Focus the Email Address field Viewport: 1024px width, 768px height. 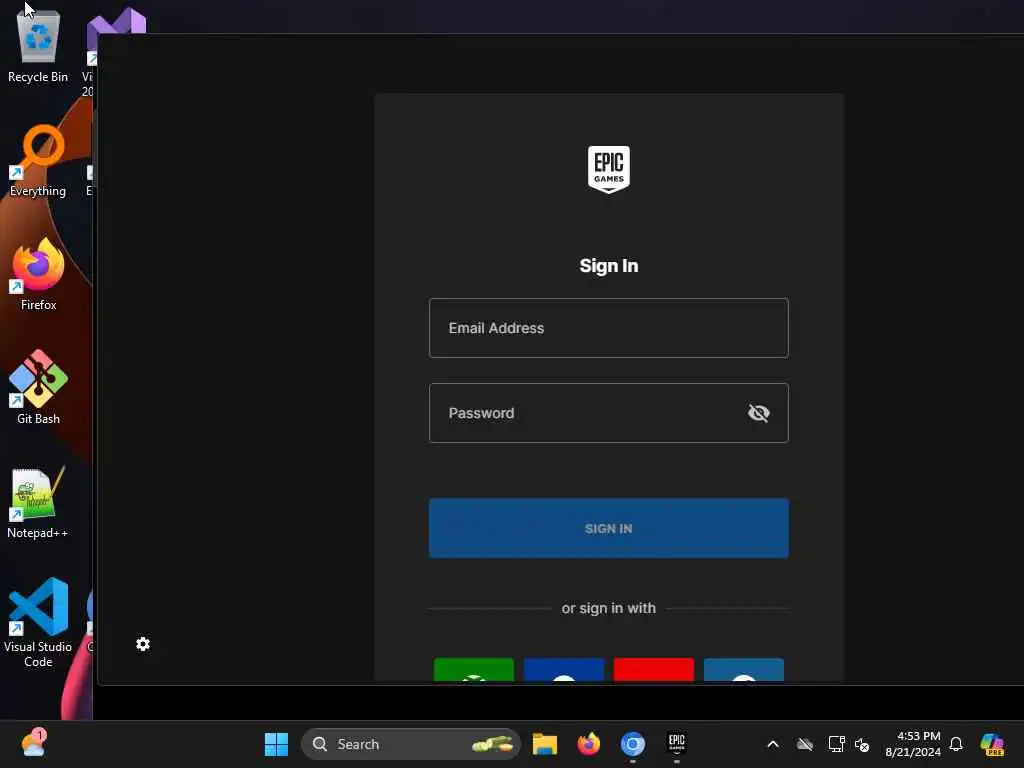click(x=609, y=328)
